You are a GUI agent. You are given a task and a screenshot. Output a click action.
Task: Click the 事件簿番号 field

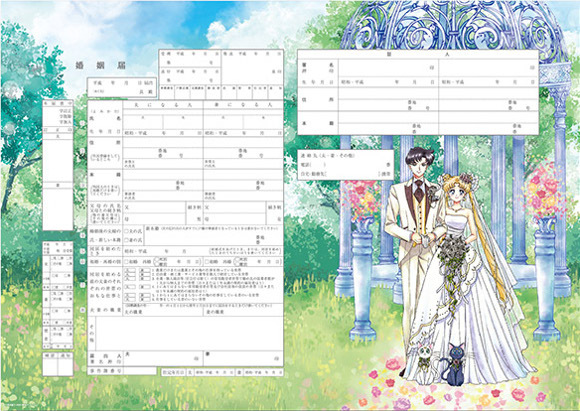(x=140, y=371)
